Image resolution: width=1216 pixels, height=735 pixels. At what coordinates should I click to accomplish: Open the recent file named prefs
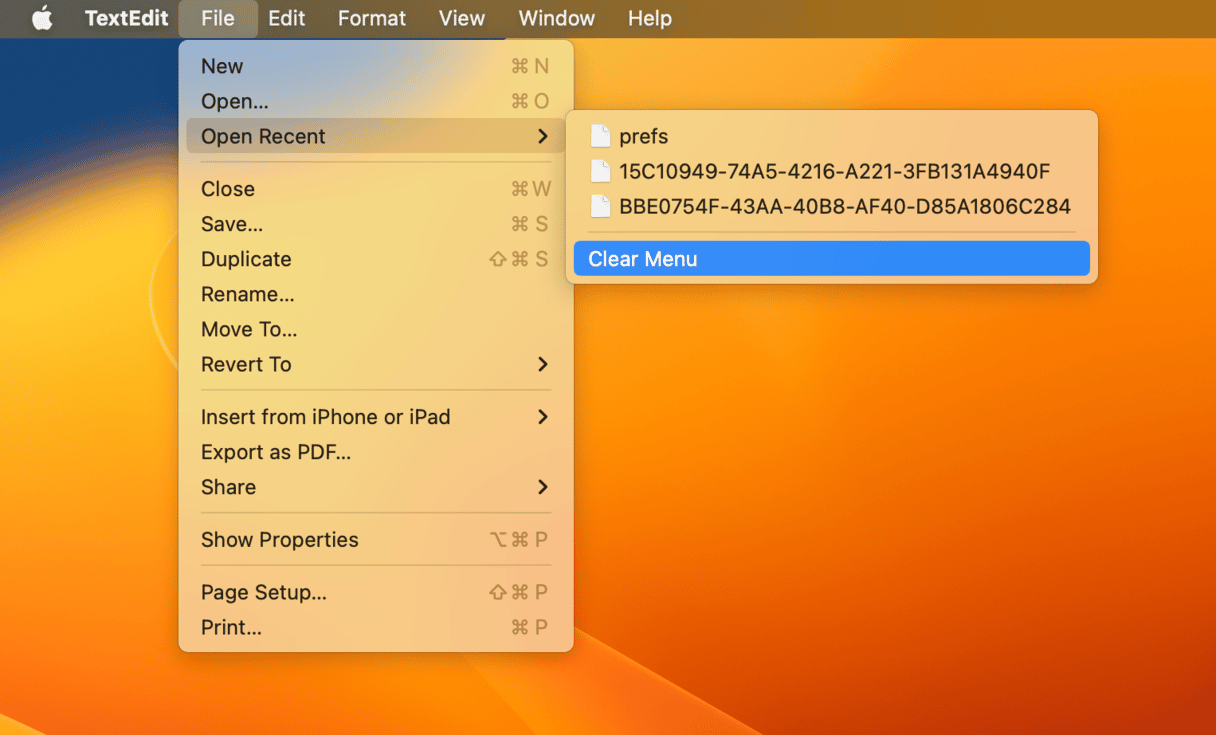click(x=832, y=136)
